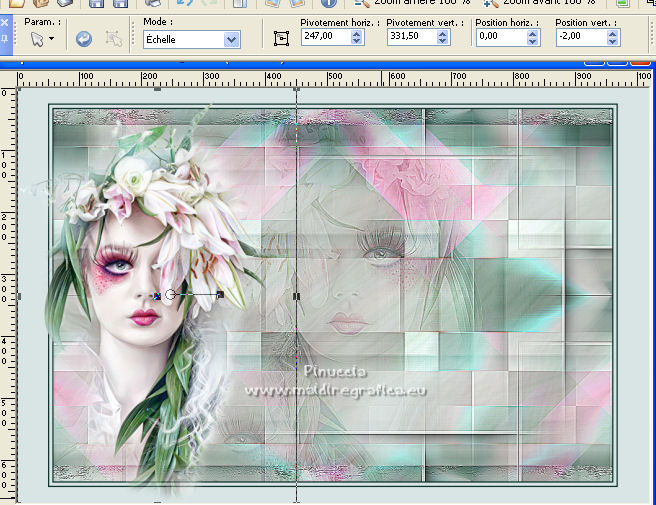Increase Position vert. with up arrow
656x505 pixels.
(x=612, y=34)
